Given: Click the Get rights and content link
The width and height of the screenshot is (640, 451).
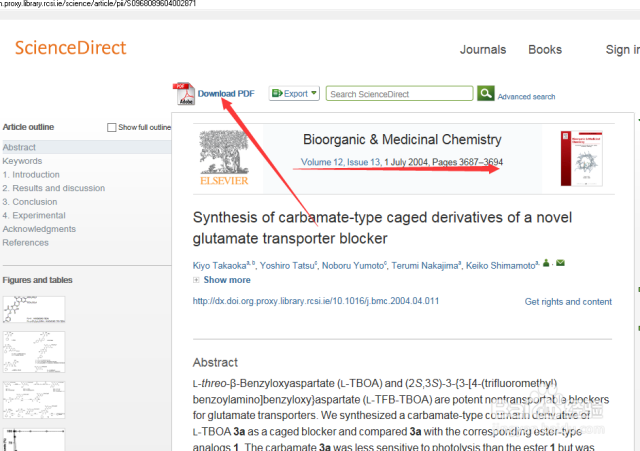Looking at the screenshot, I should pos(568,302).
